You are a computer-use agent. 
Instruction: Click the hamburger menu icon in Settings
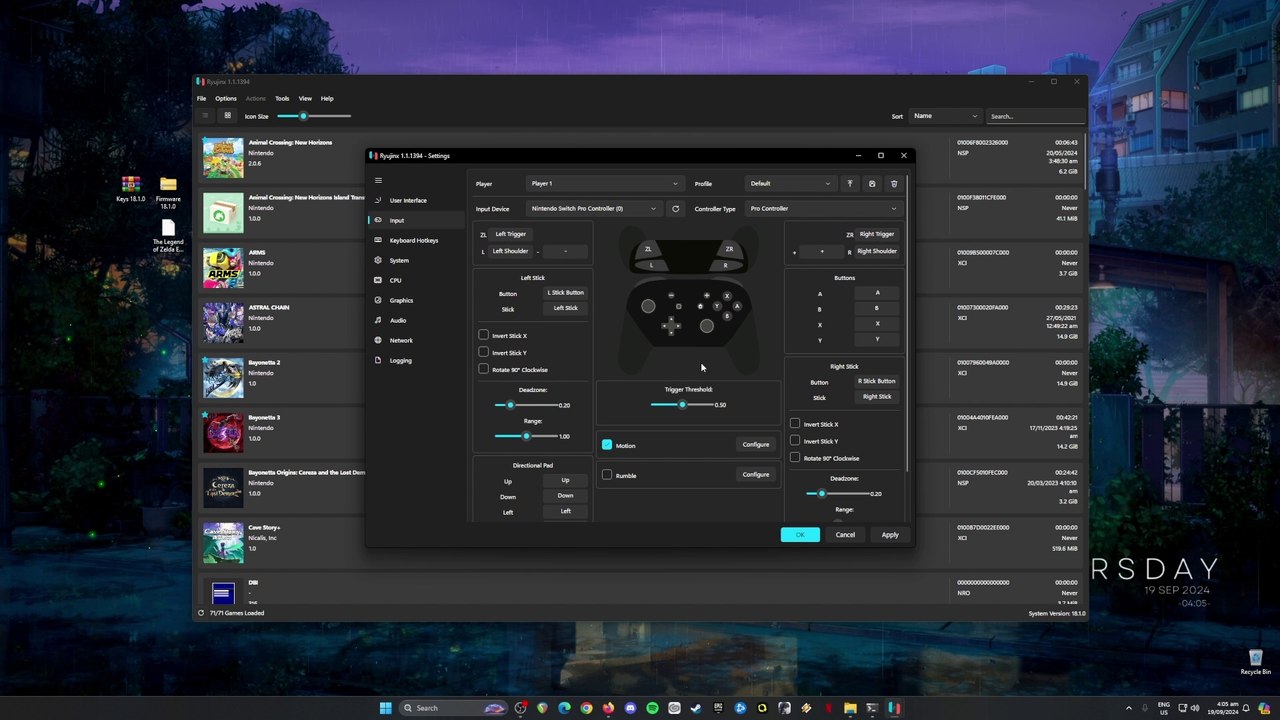click(378, 181)
